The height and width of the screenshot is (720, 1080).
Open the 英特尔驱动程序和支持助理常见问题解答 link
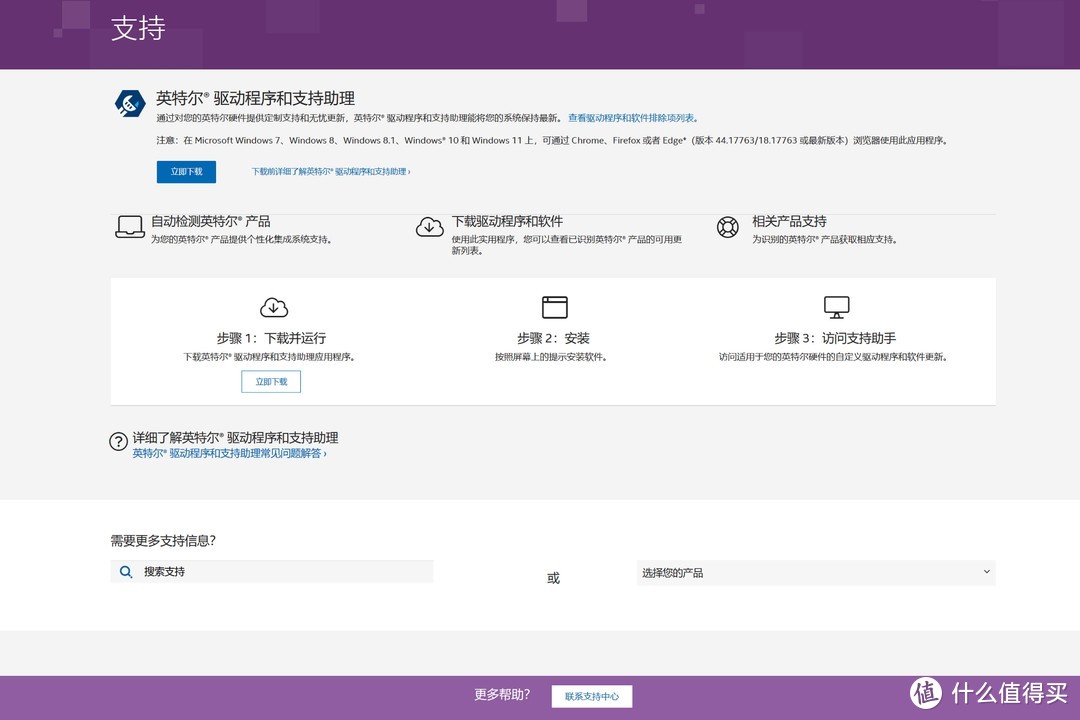(x=229, y=453)
